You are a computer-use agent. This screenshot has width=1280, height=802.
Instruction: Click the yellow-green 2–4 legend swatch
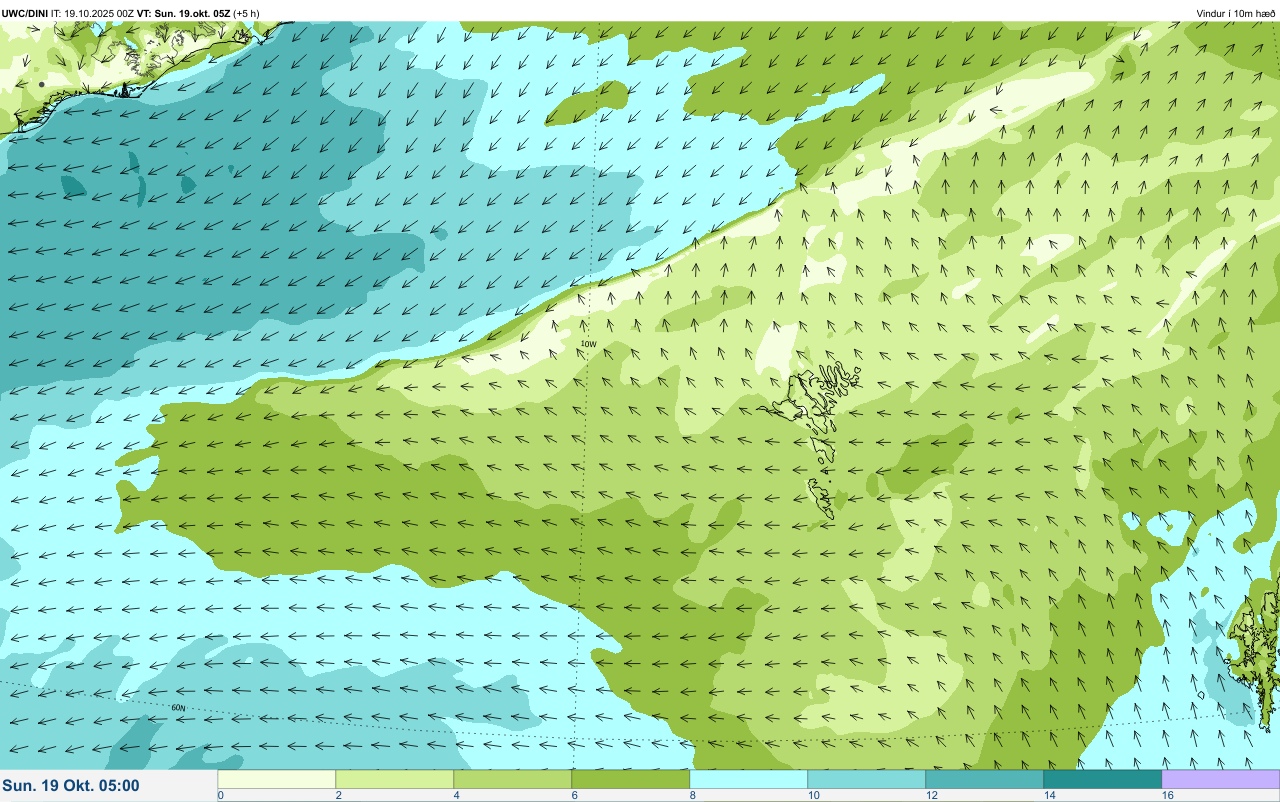[x=395, y=779]
